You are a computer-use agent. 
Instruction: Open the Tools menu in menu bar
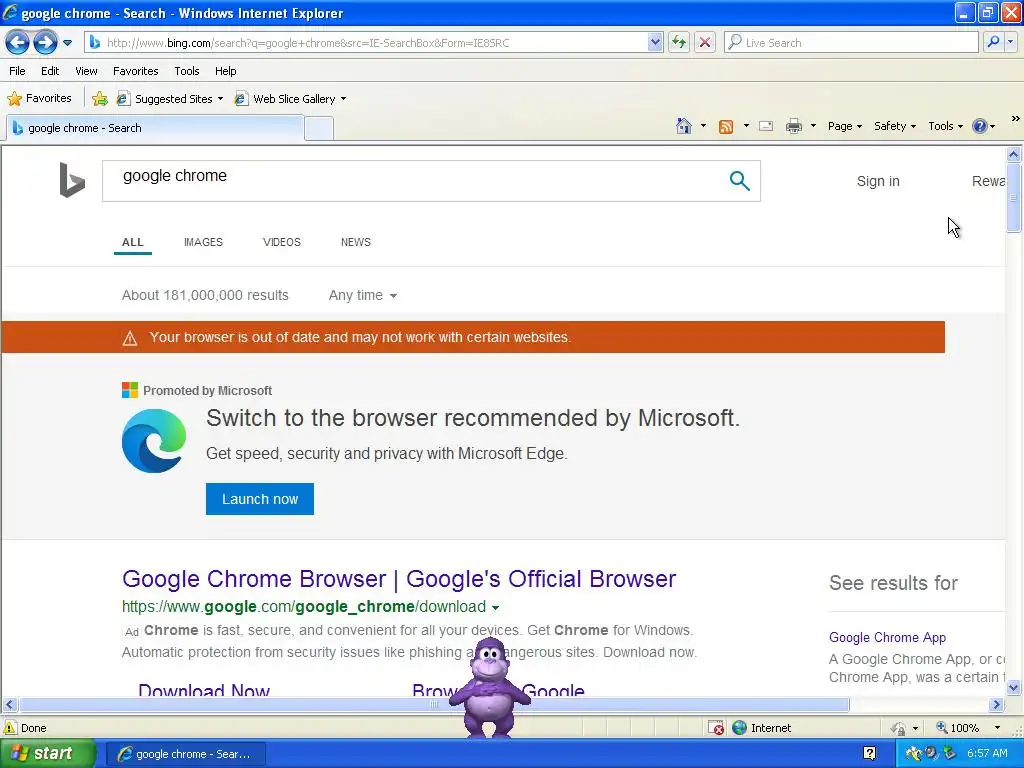tap(187, 71)
